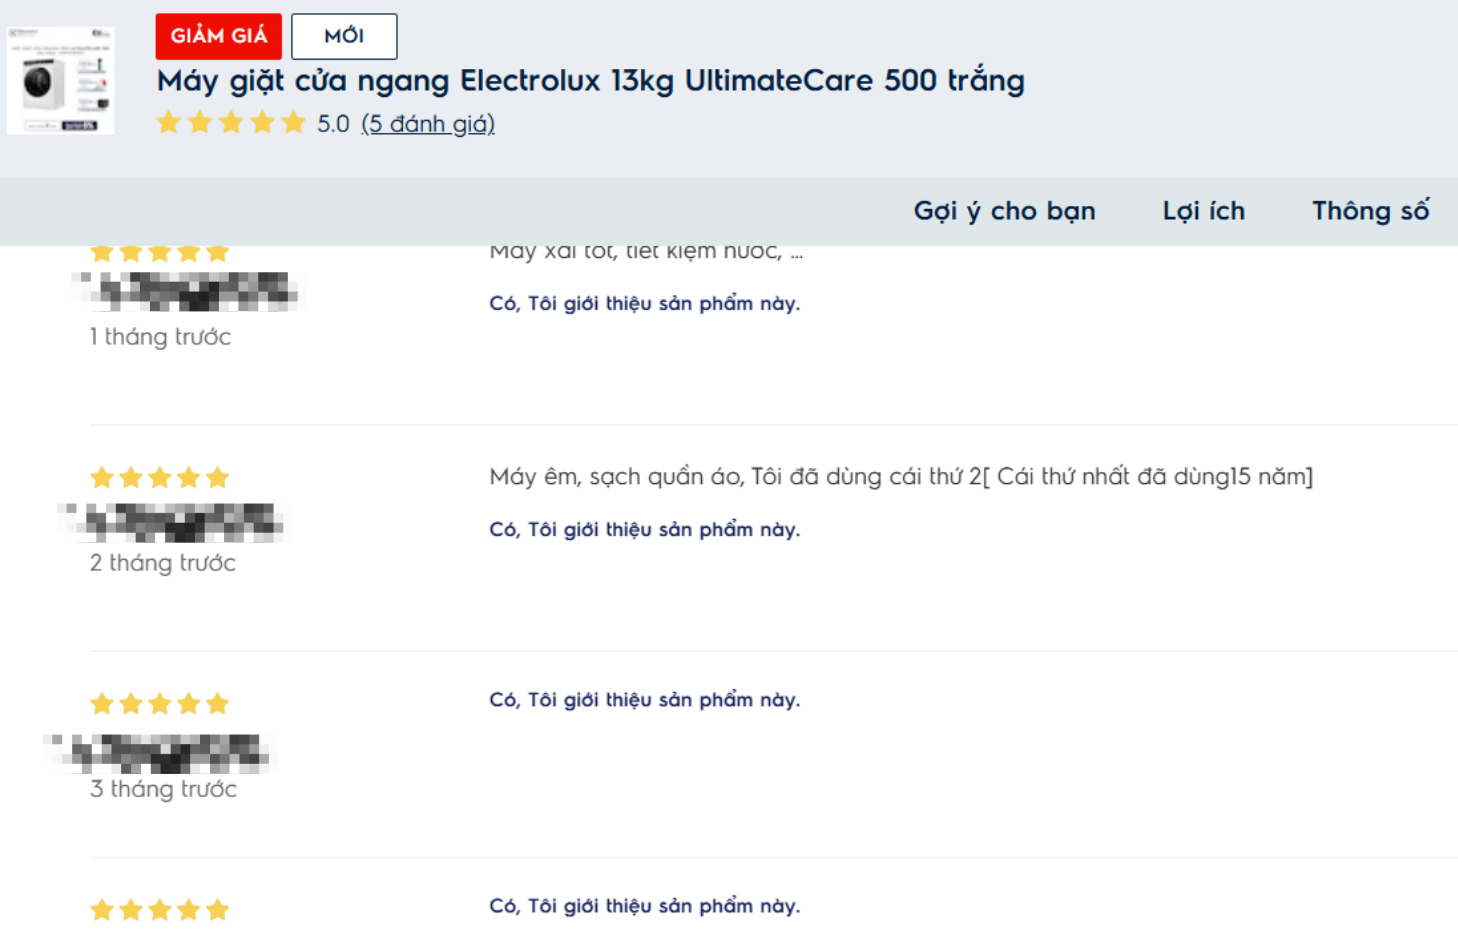This screenshot has width=1458, height=938.
Task: Click the product title Máy giặt Electrolux 13kg
Action: tap(590, 81)
